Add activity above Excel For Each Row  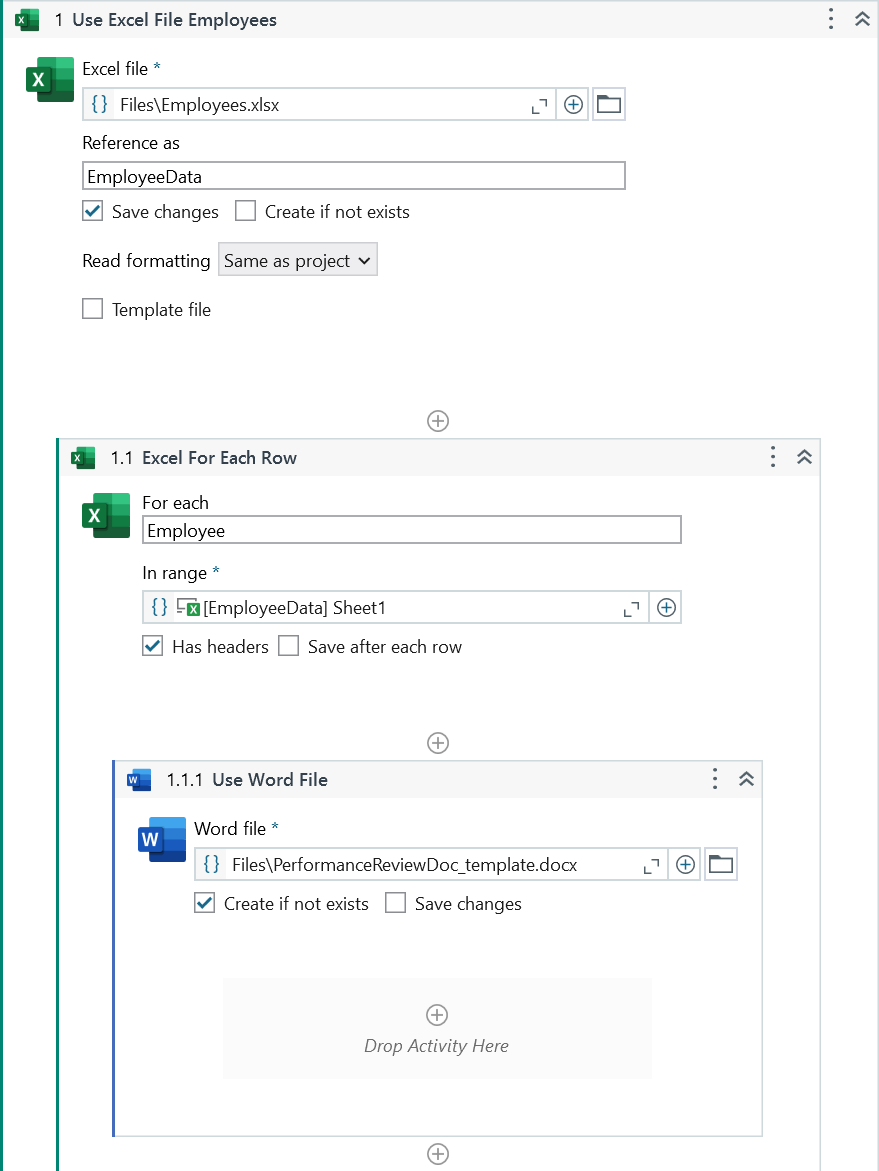coord(437,421)
